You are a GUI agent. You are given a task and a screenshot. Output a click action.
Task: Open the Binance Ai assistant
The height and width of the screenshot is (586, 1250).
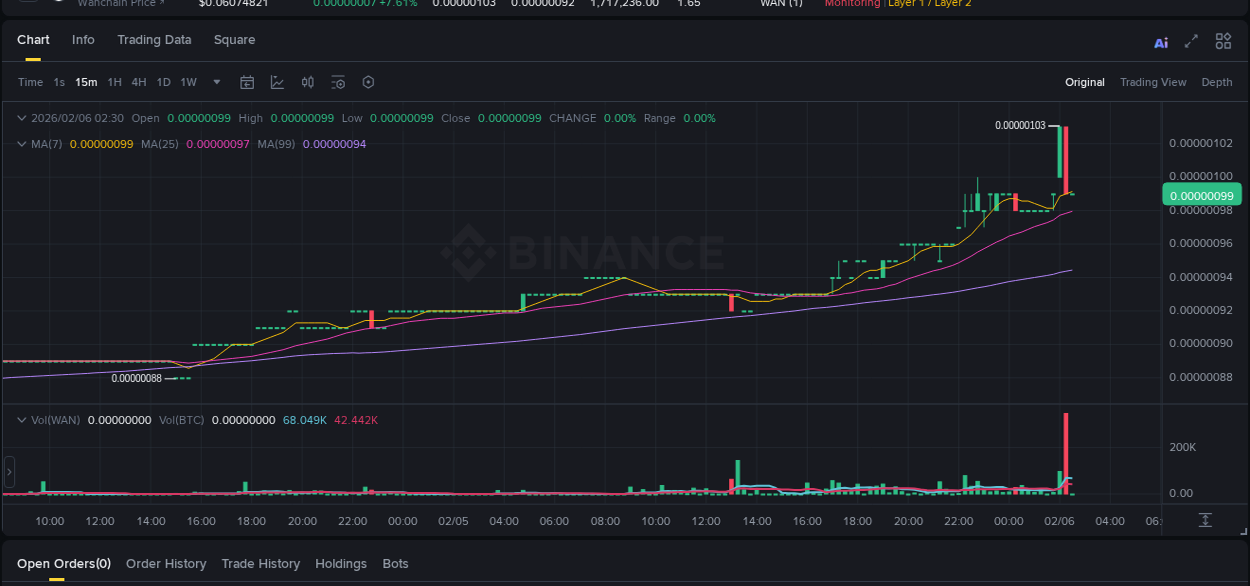coord(1161,42)
